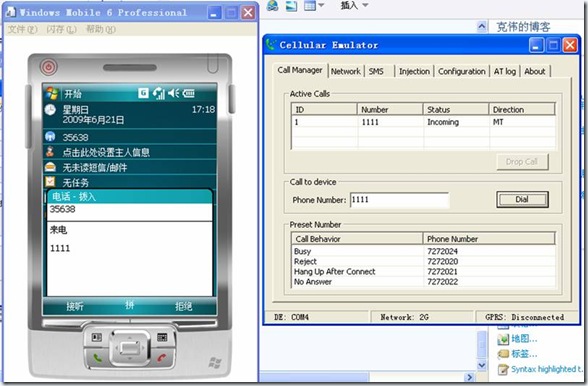This screenshot has height=386, width=588.
Task: Open the 地图... link
Action: [524, 339]
